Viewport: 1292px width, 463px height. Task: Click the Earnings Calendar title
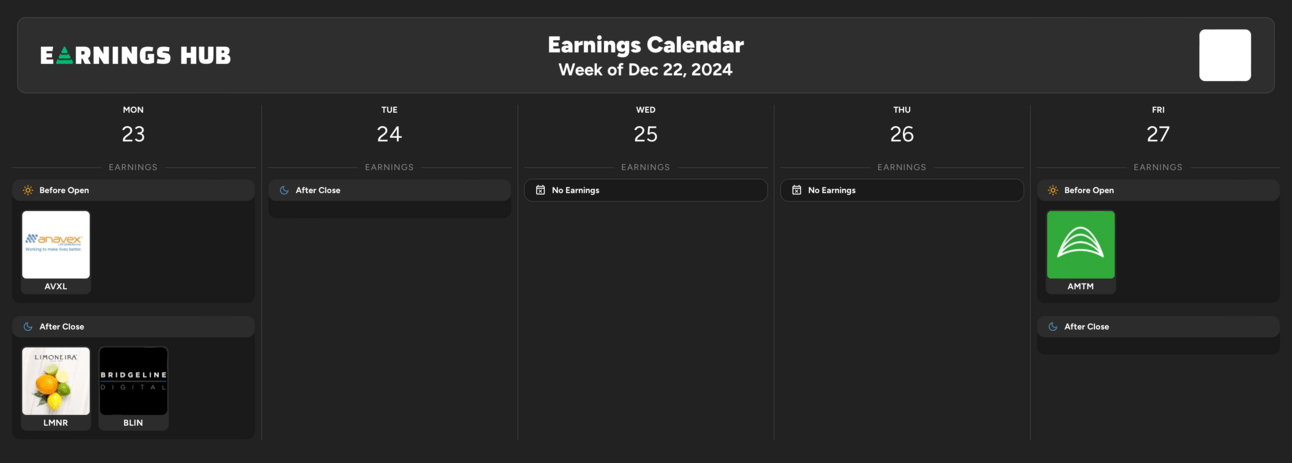(x=646, y=45)
